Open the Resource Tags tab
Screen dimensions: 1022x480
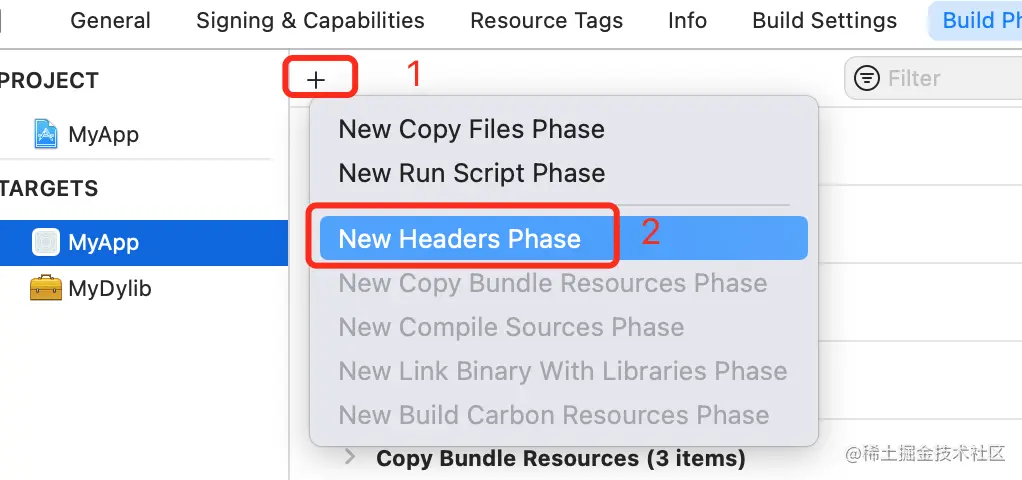coord(546,20)
